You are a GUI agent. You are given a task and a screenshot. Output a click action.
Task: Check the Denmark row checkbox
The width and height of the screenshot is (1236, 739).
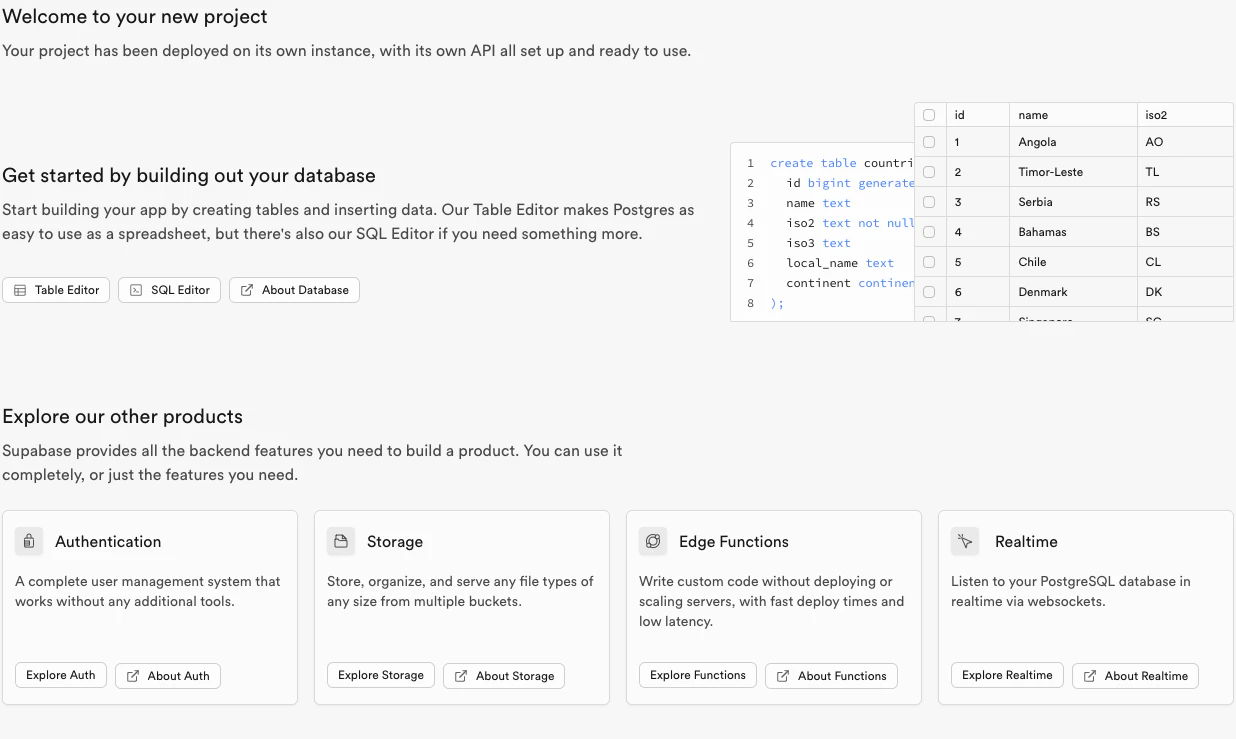929,292
